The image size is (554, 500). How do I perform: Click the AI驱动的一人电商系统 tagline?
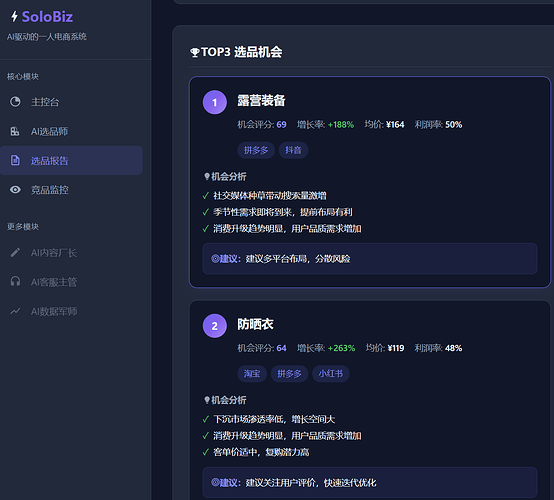[47, 37]
